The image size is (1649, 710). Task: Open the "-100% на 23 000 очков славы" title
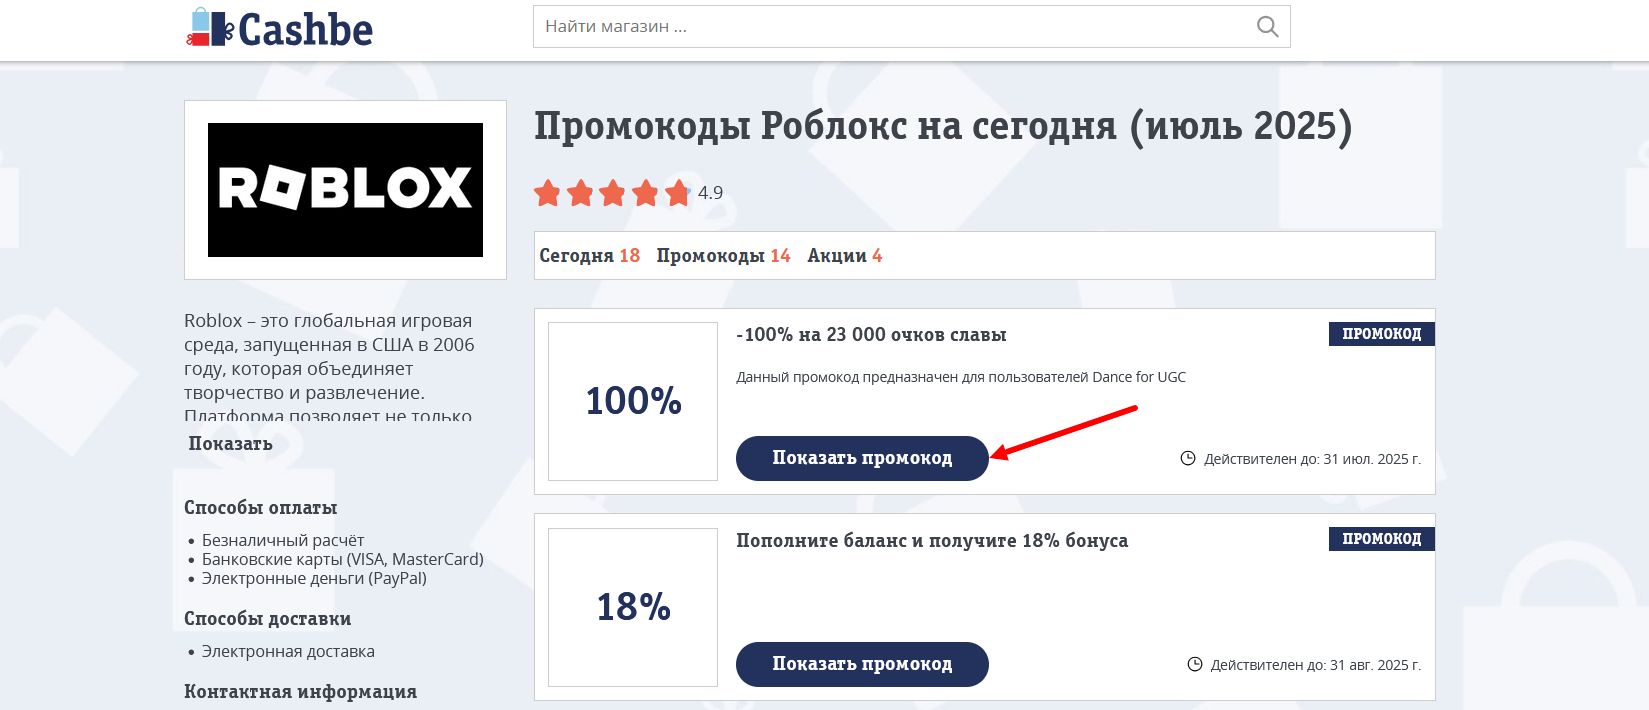871,335
